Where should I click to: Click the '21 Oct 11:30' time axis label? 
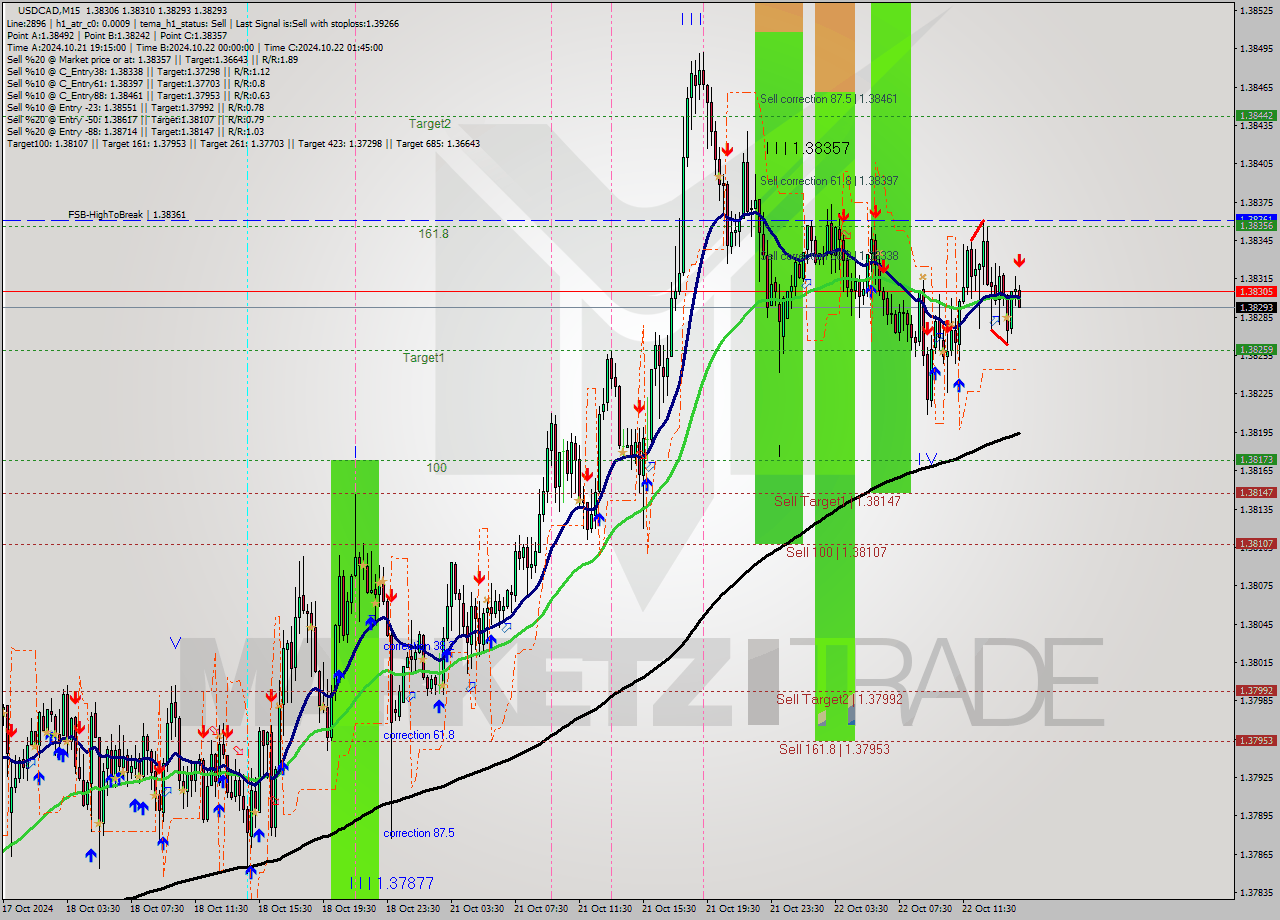point(604,909)
